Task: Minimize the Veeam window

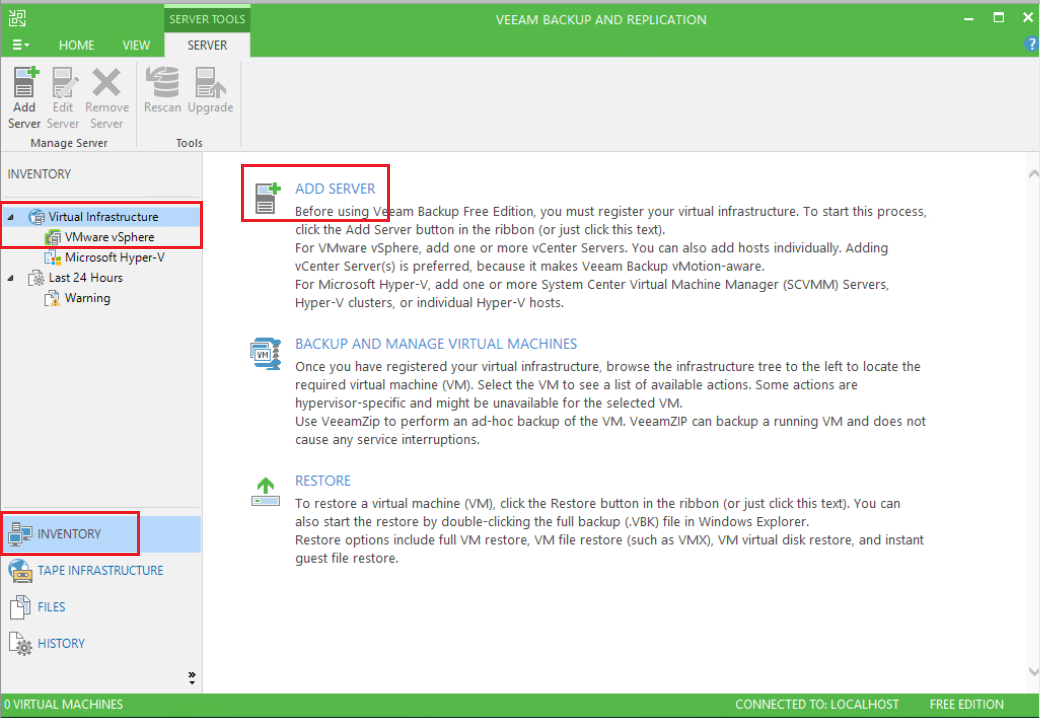Action: [968, 18]
